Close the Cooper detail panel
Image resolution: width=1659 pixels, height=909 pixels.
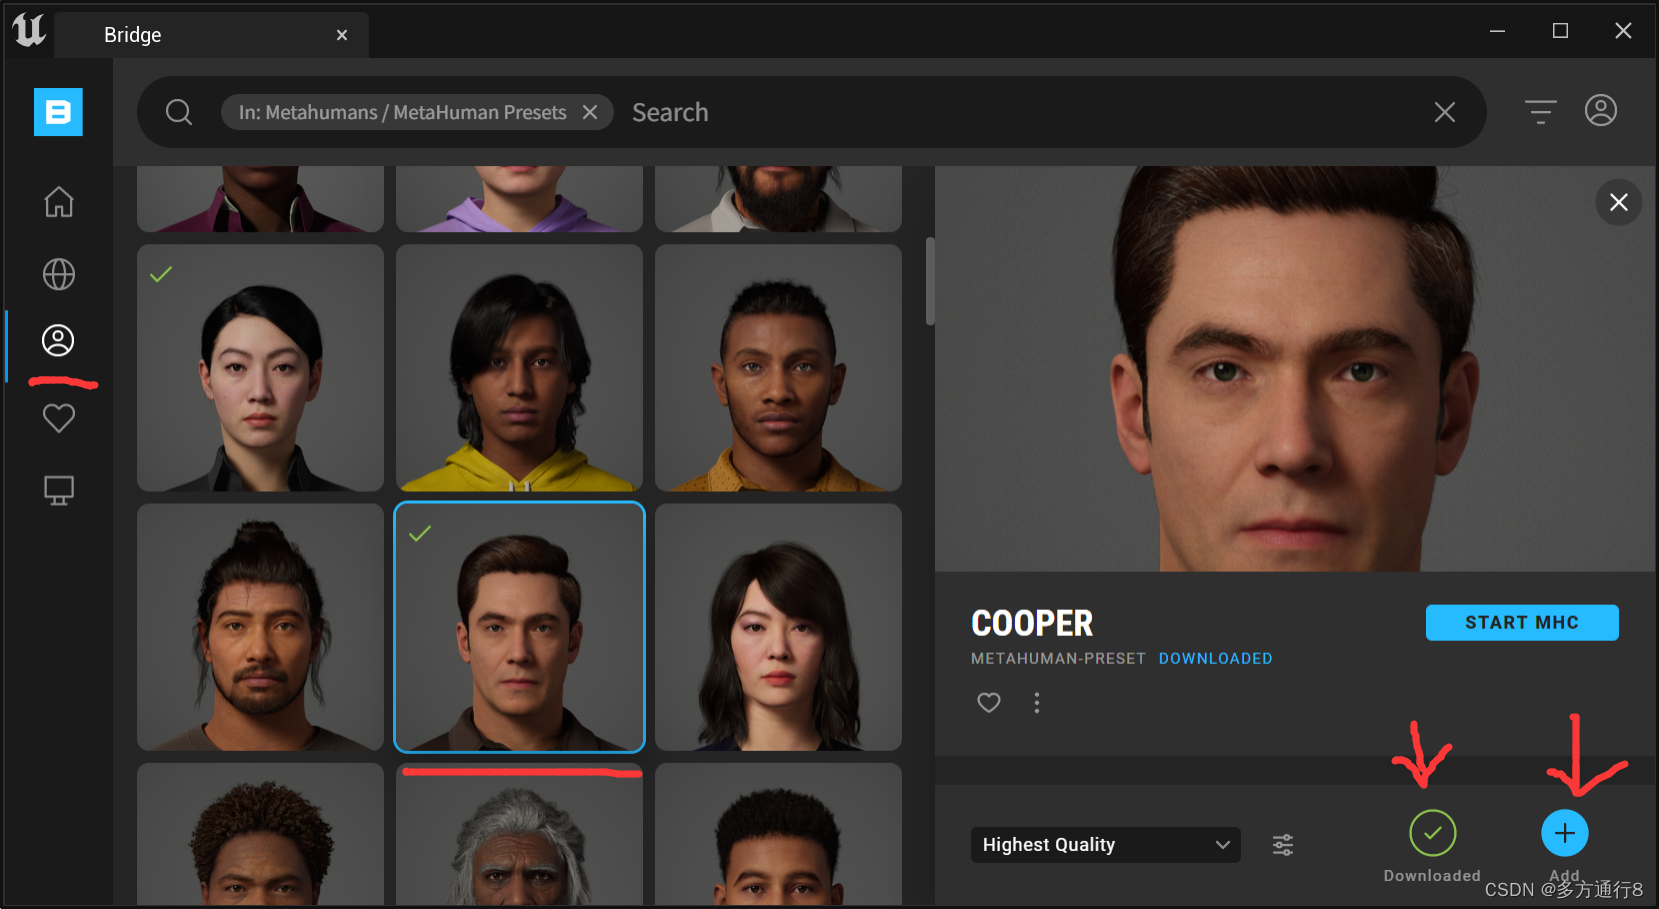coord(1619,202)
